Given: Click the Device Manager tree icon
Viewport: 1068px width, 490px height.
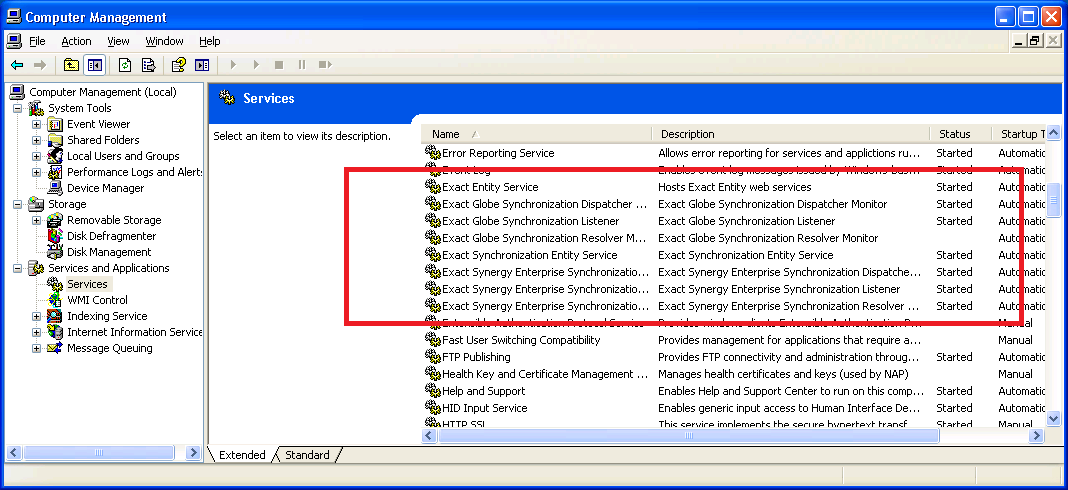Looking at the screenshot, I should click(56, 188).
